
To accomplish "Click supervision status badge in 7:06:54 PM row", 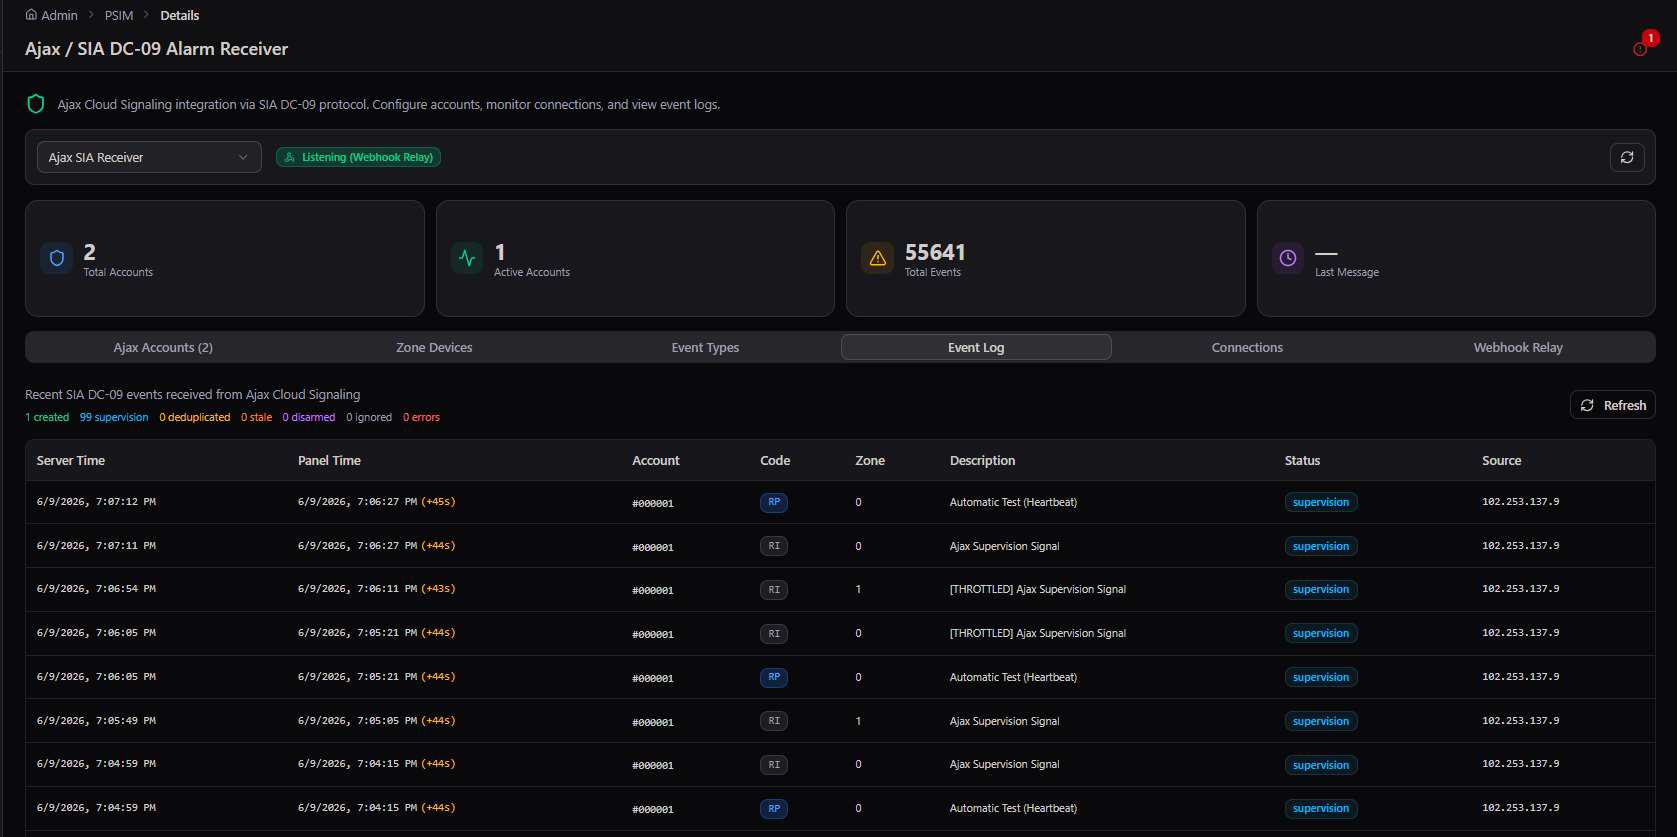I will pos(1321,590).
